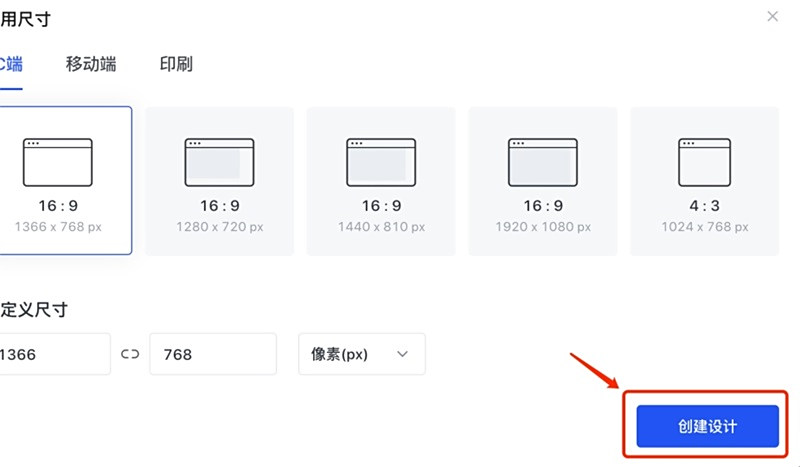800x467 pixels.
Task: Close the size dialog with the X
Action: 772,16
